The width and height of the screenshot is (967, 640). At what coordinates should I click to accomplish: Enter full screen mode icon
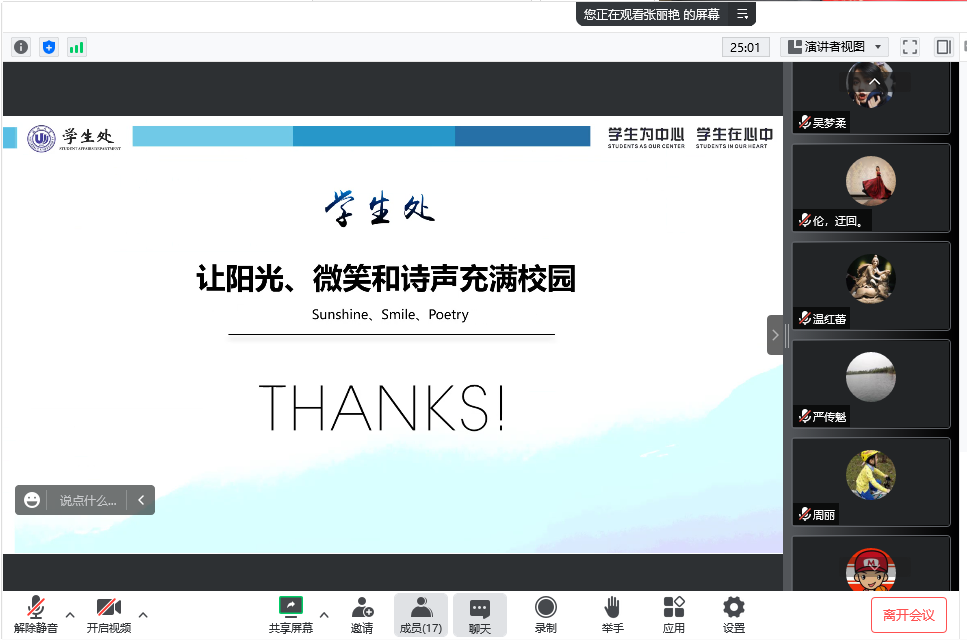910,47
